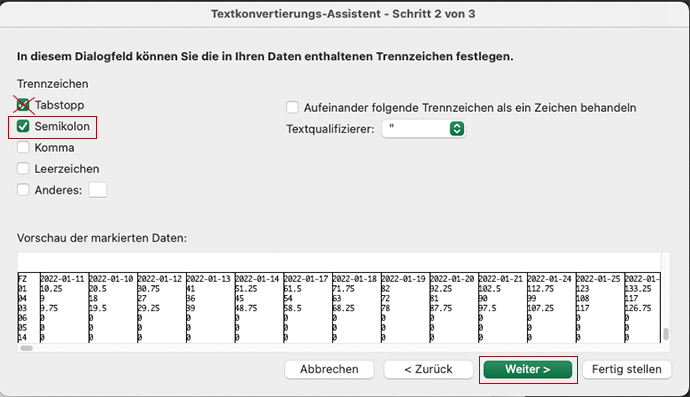Check Aufeinander folgende Trennzeichen option
The height and width of the screenshot is (397, 690).
(x=292, y=107)
